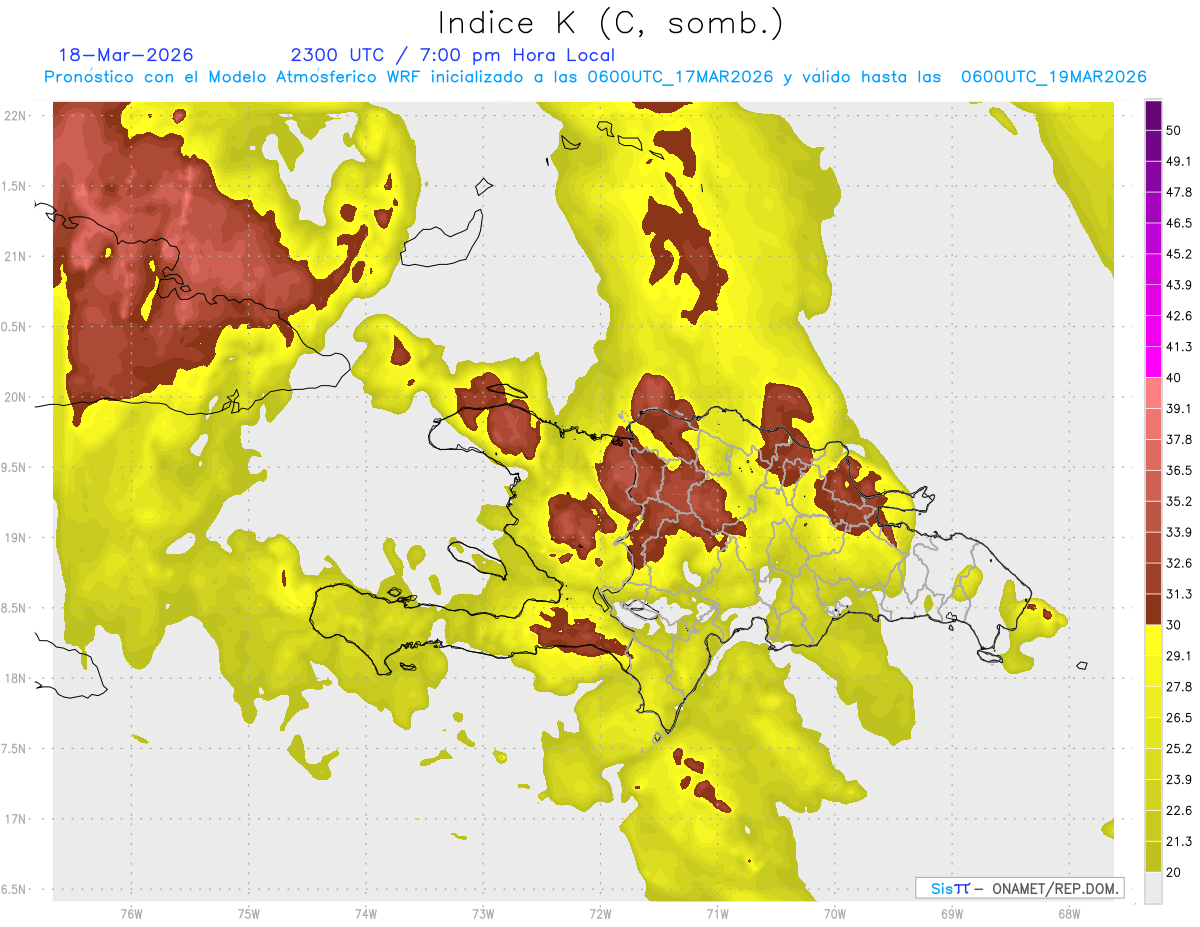Click the colorbar label "25.2"
Viewport: 1200px width, 927px height.
tap(1179, 748)
